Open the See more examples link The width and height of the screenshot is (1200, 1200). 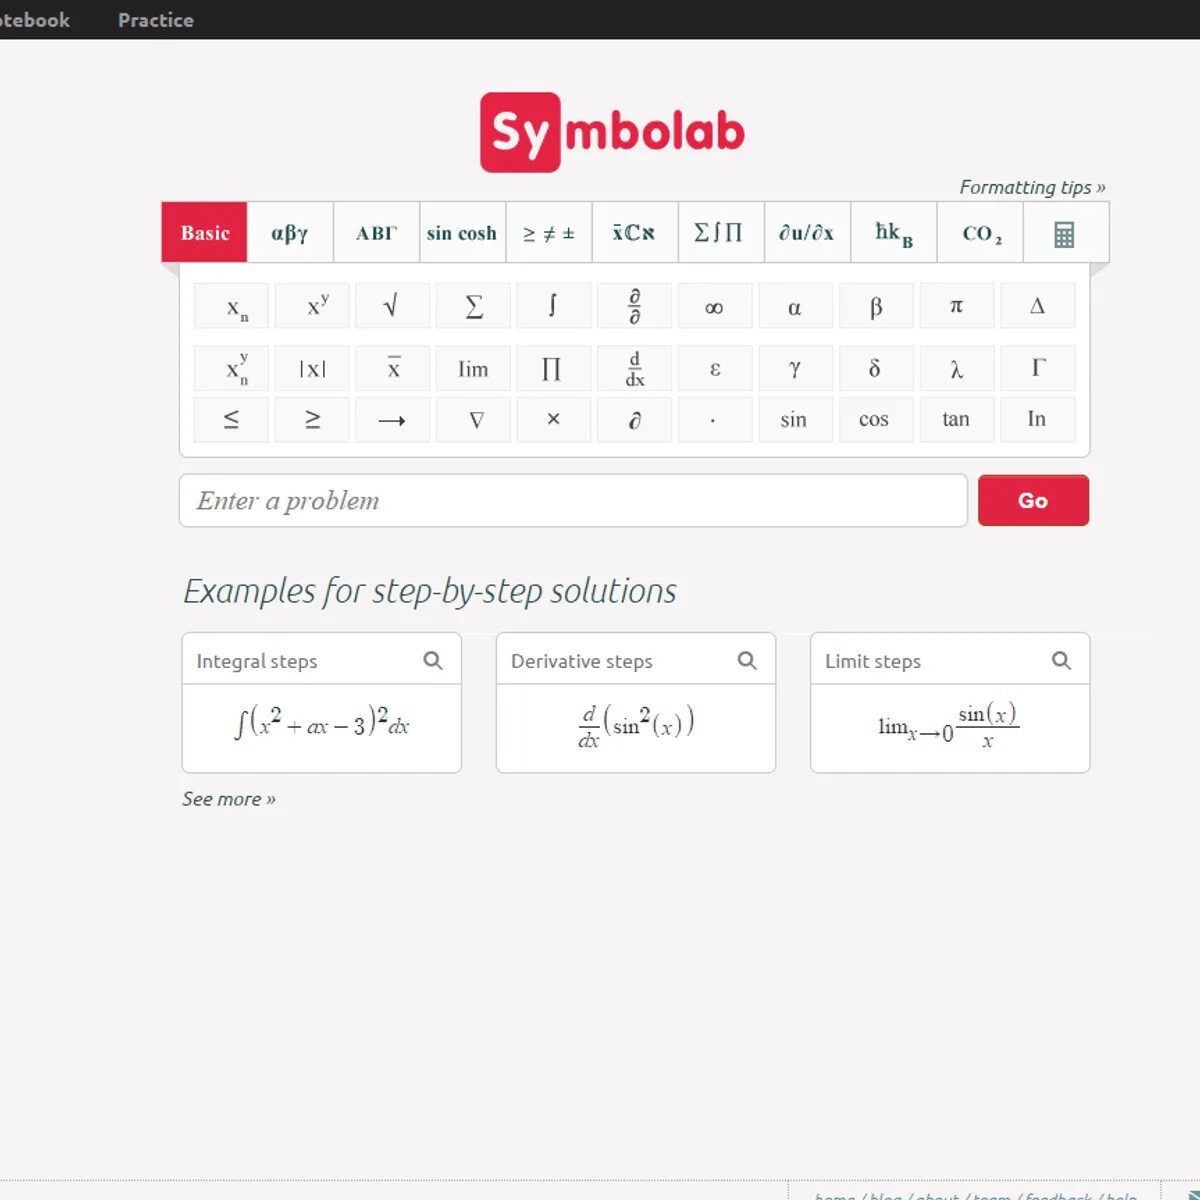[228, 799]
